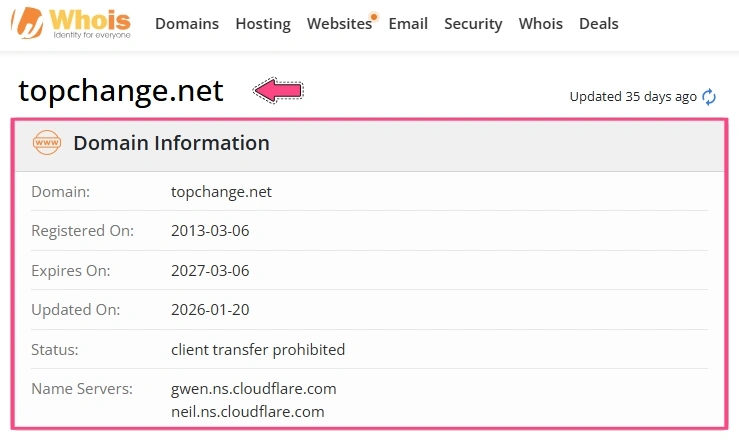Open the Domains menu

[187, 24]
